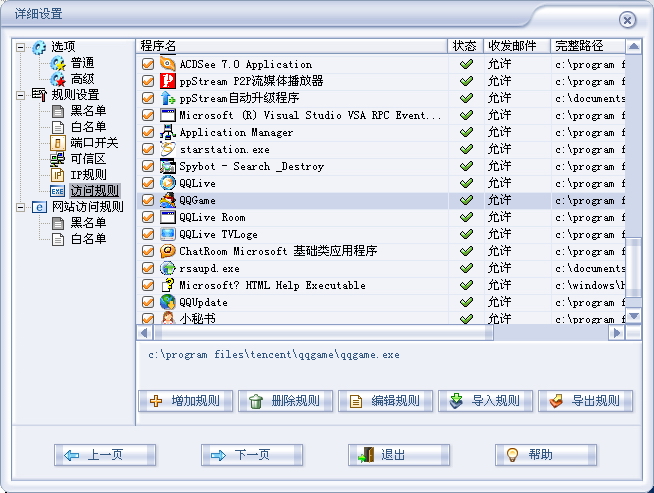Image resolution: width=654 pixels, height=493 pixels.
Task: Click the 端口开关 icon
Action: point(58,143)
